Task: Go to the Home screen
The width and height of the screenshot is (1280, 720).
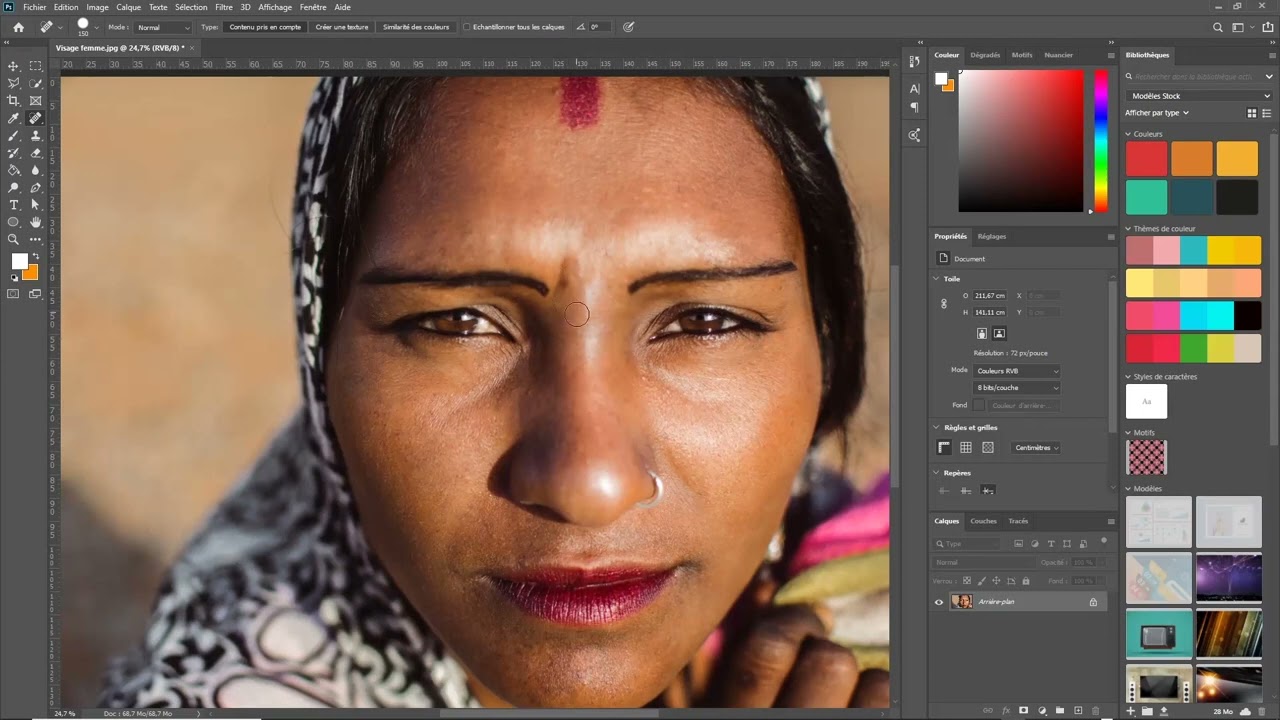Action: [18, 27]
